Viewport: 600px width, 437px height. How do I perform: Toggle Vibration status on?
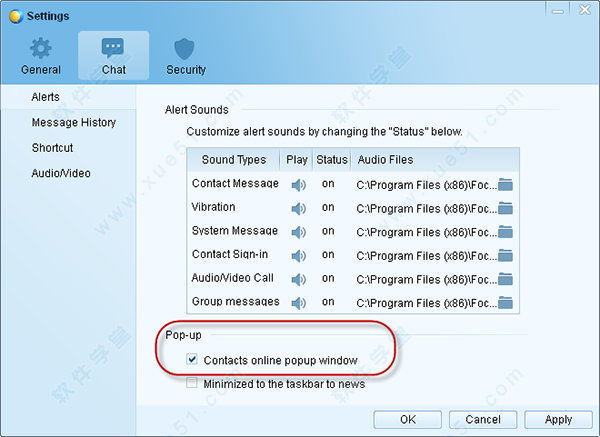point(328,208)
